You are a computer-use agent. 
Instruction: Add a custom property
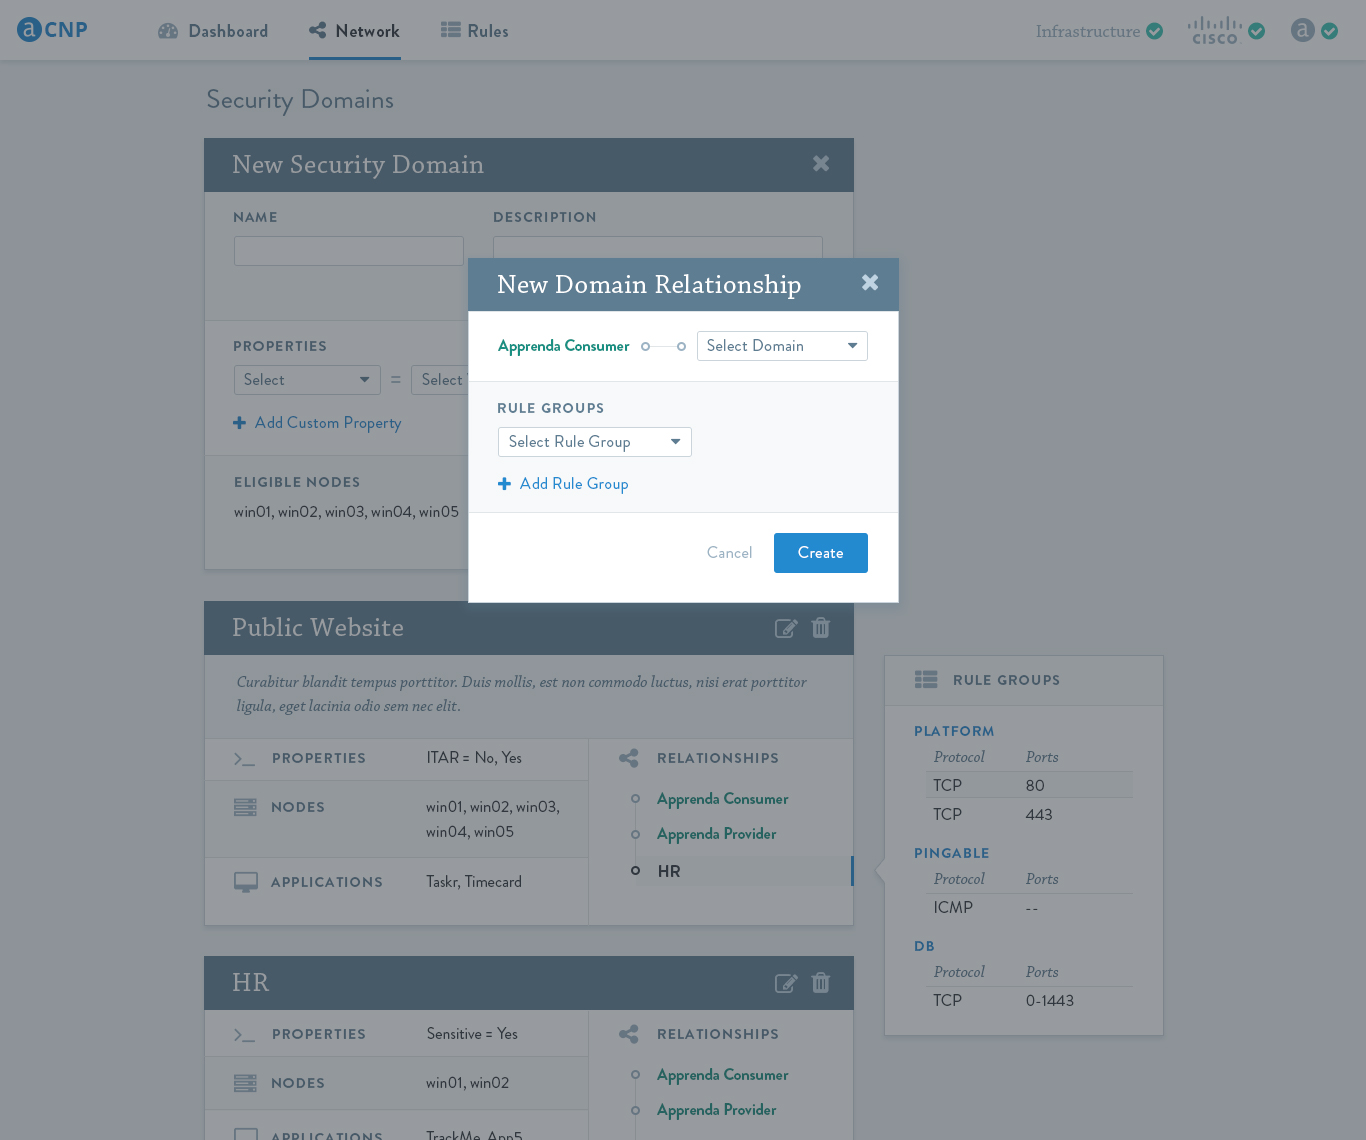coord(317,423)
